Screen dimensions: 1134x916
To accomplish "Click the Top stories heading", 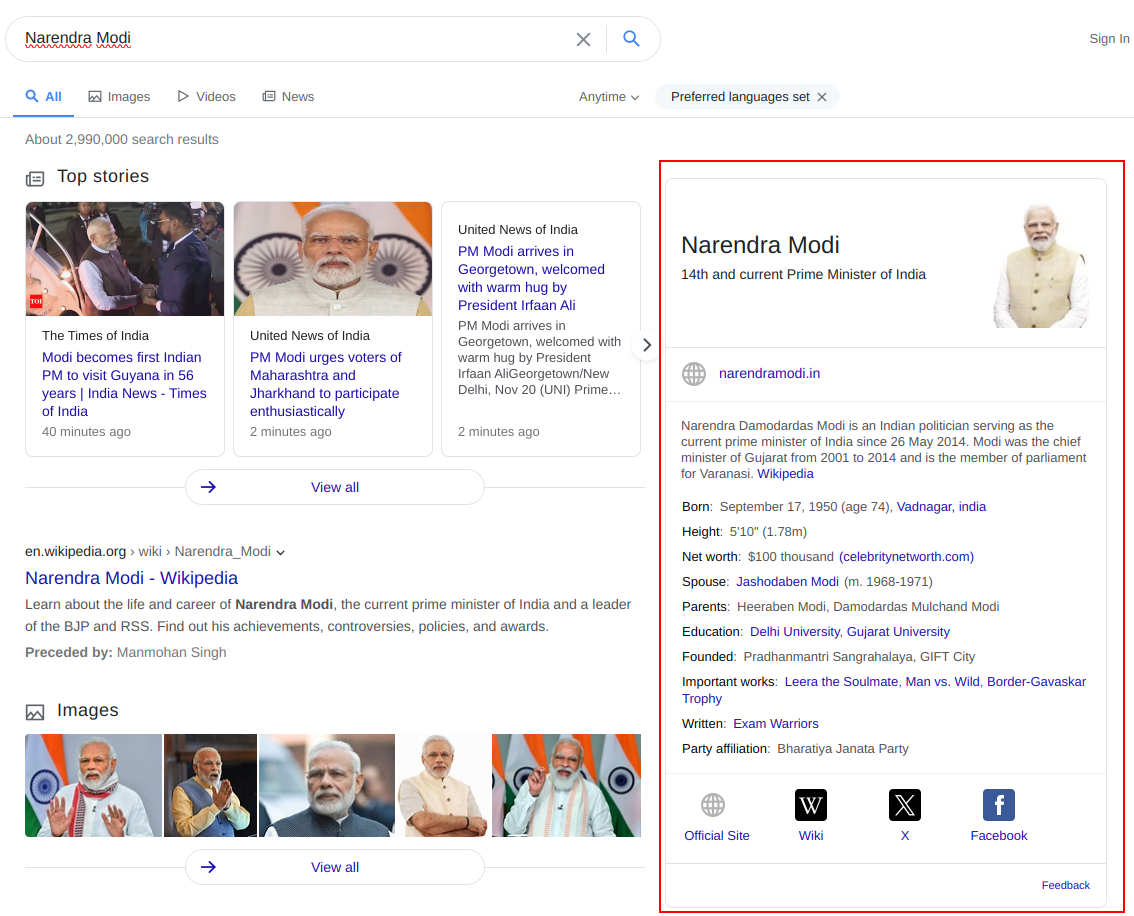I will tap(103, 176).
